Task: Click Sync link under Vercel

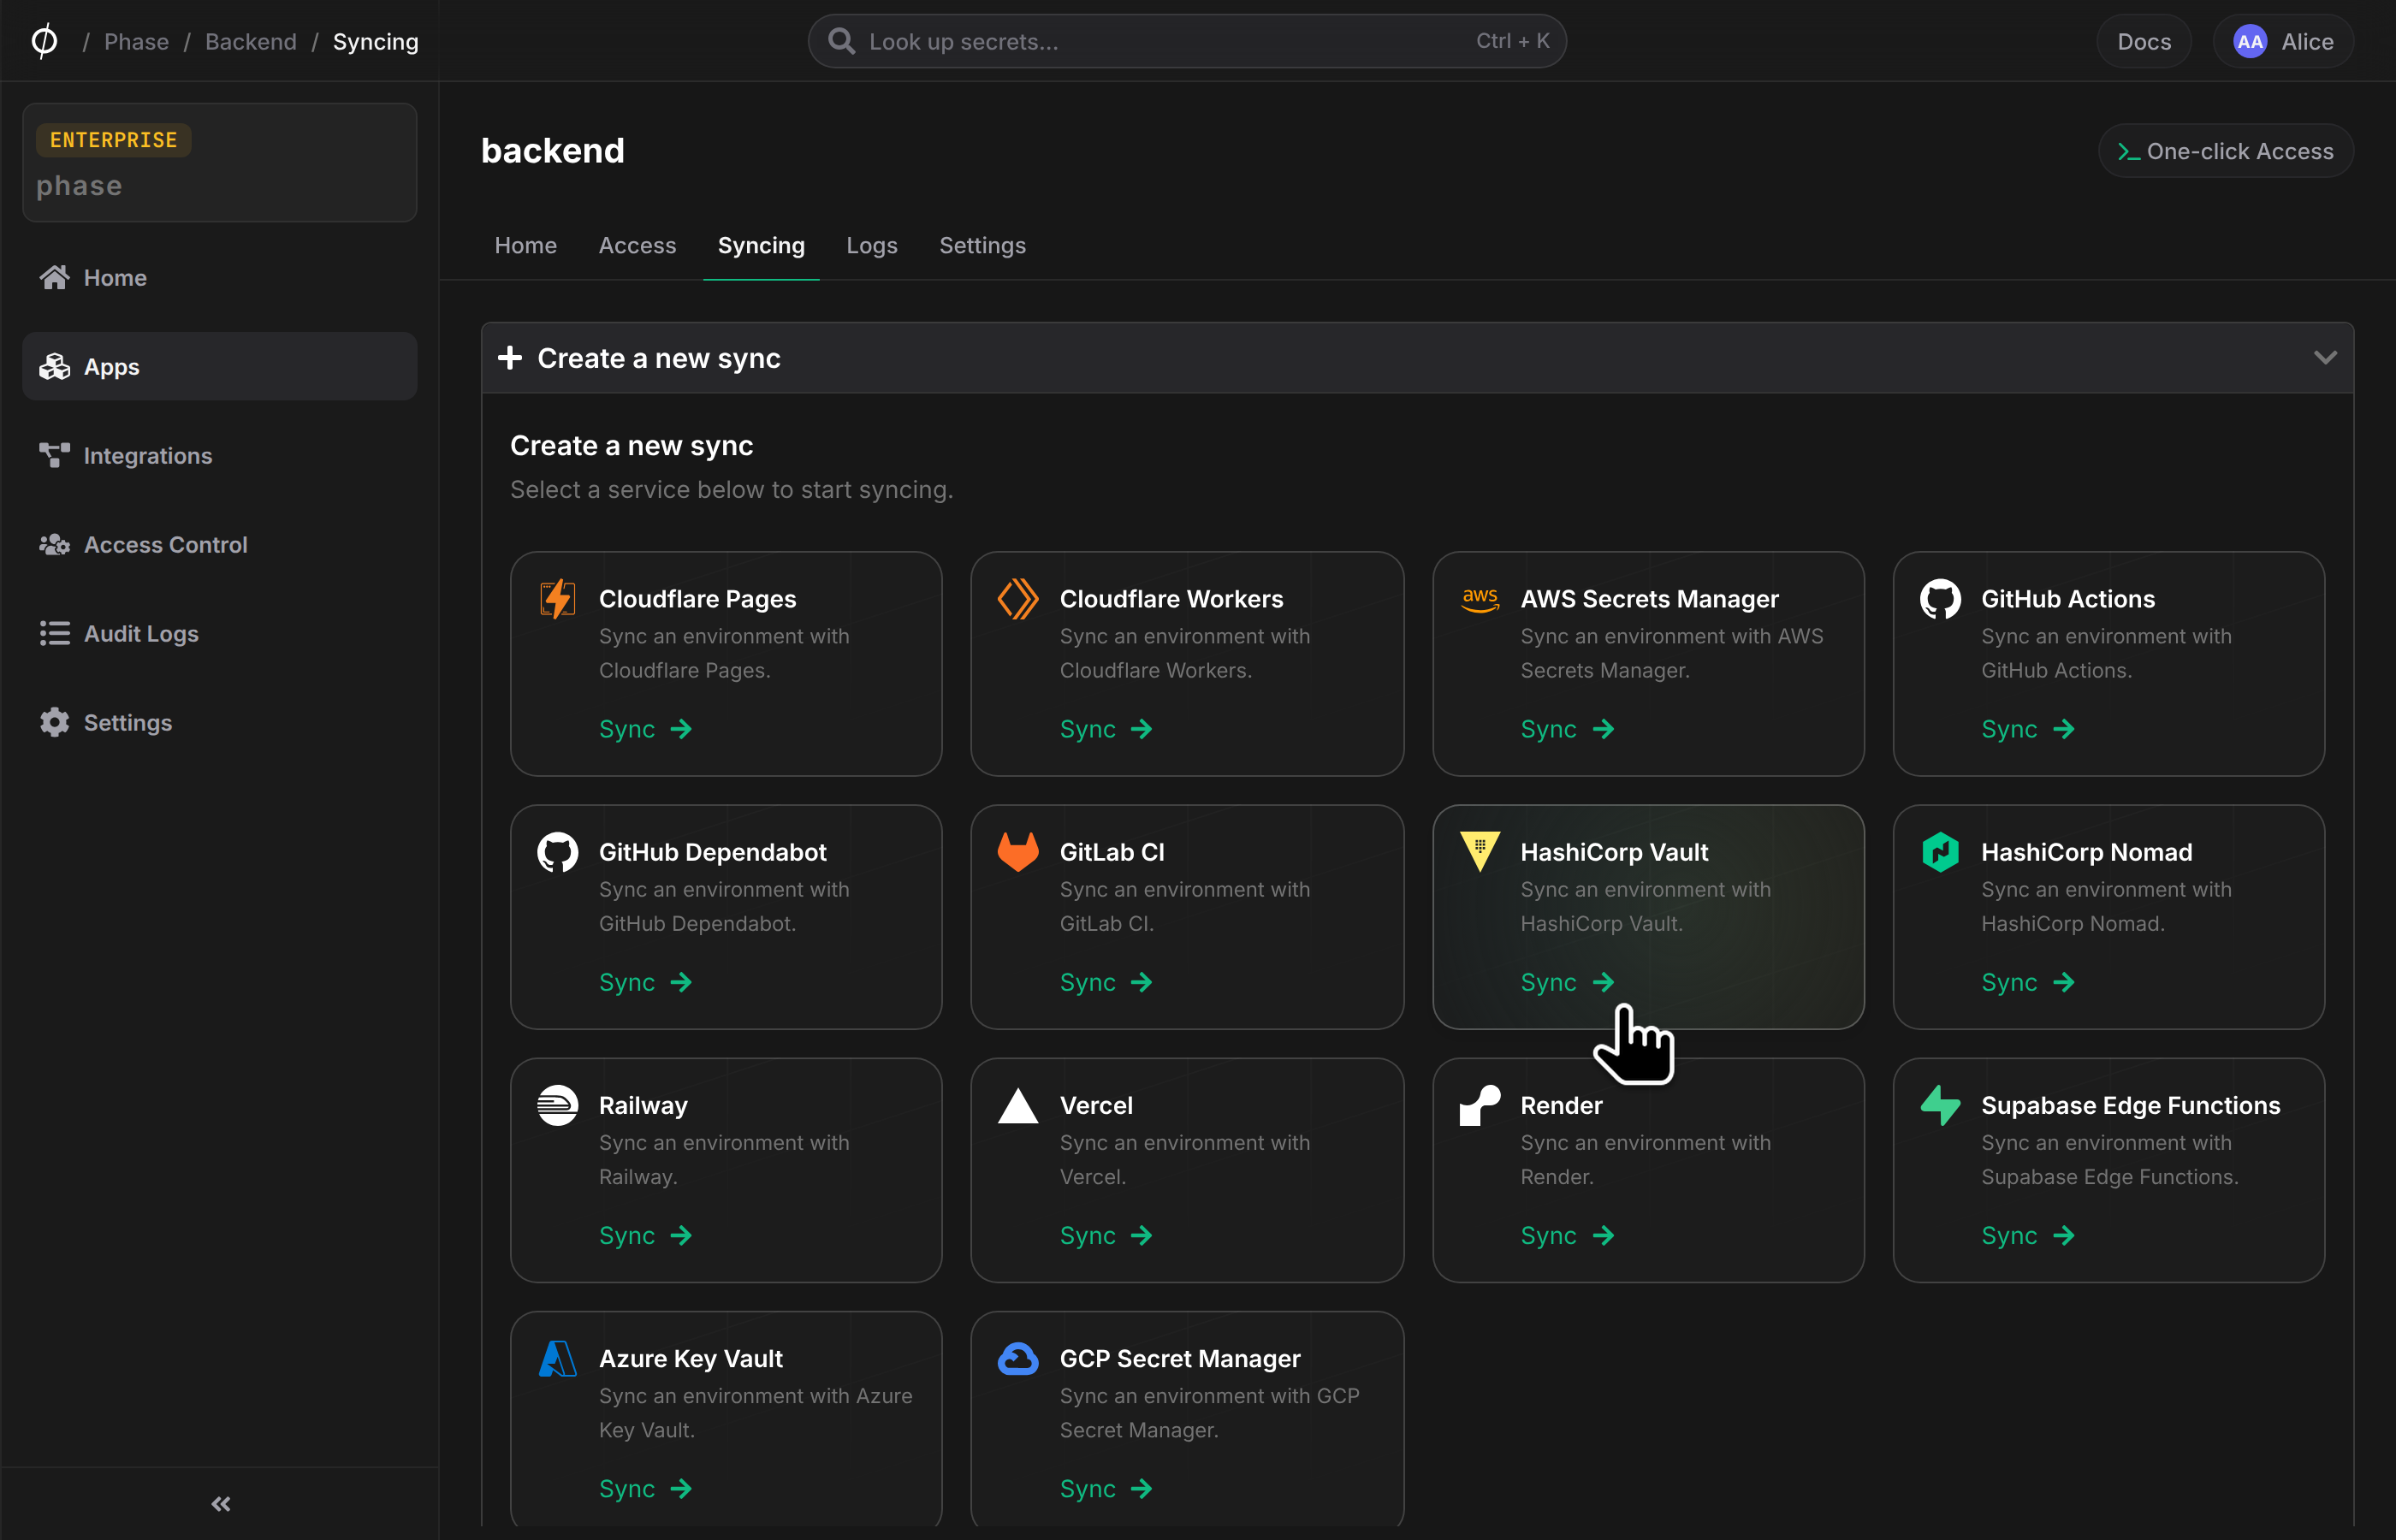Action: 1105,1235
